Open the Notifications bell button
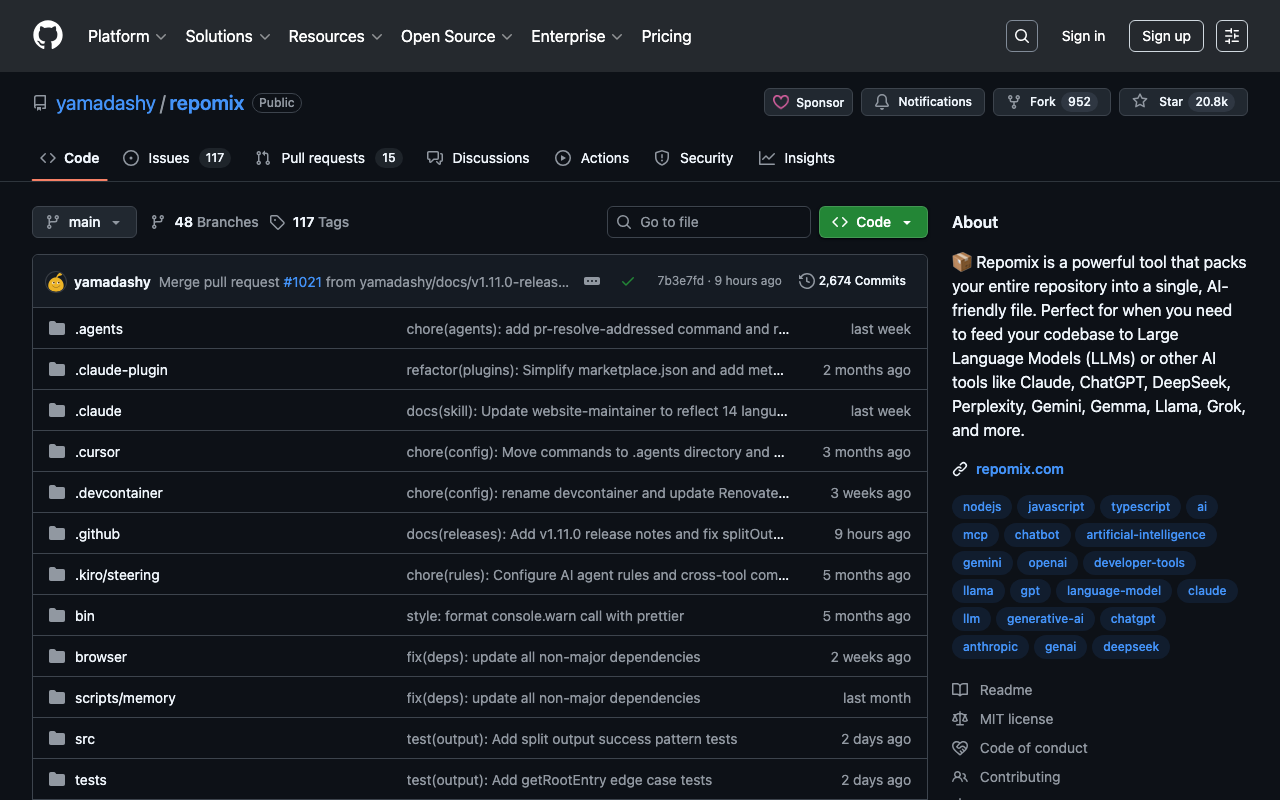Image resolution: width=1280 pixels, height=800 pixels. point(922,102)
